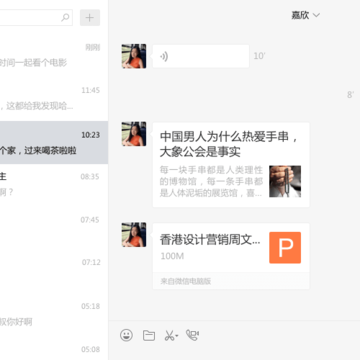Image resolution: width=360 pixels, height=360 pixels.
Task: Click the search magnifier icon
Action: click(65, 17)
